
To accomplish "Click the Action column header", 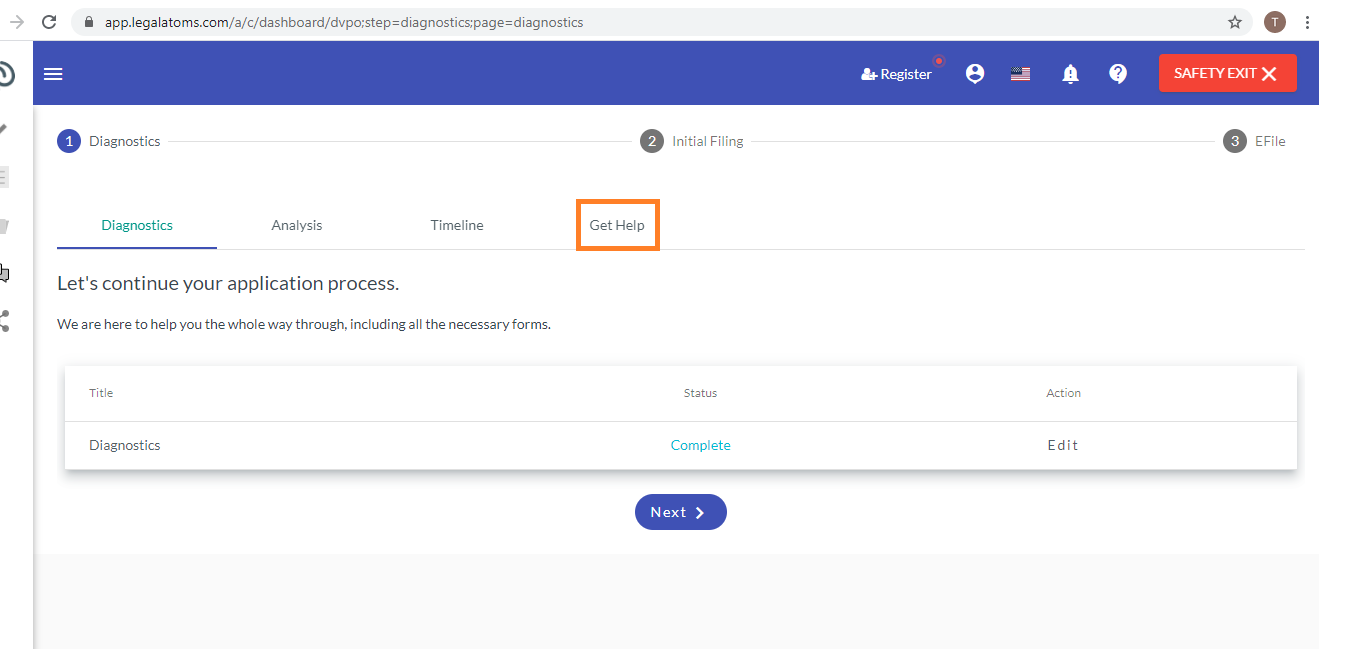I will click(x=1063, y=393).
